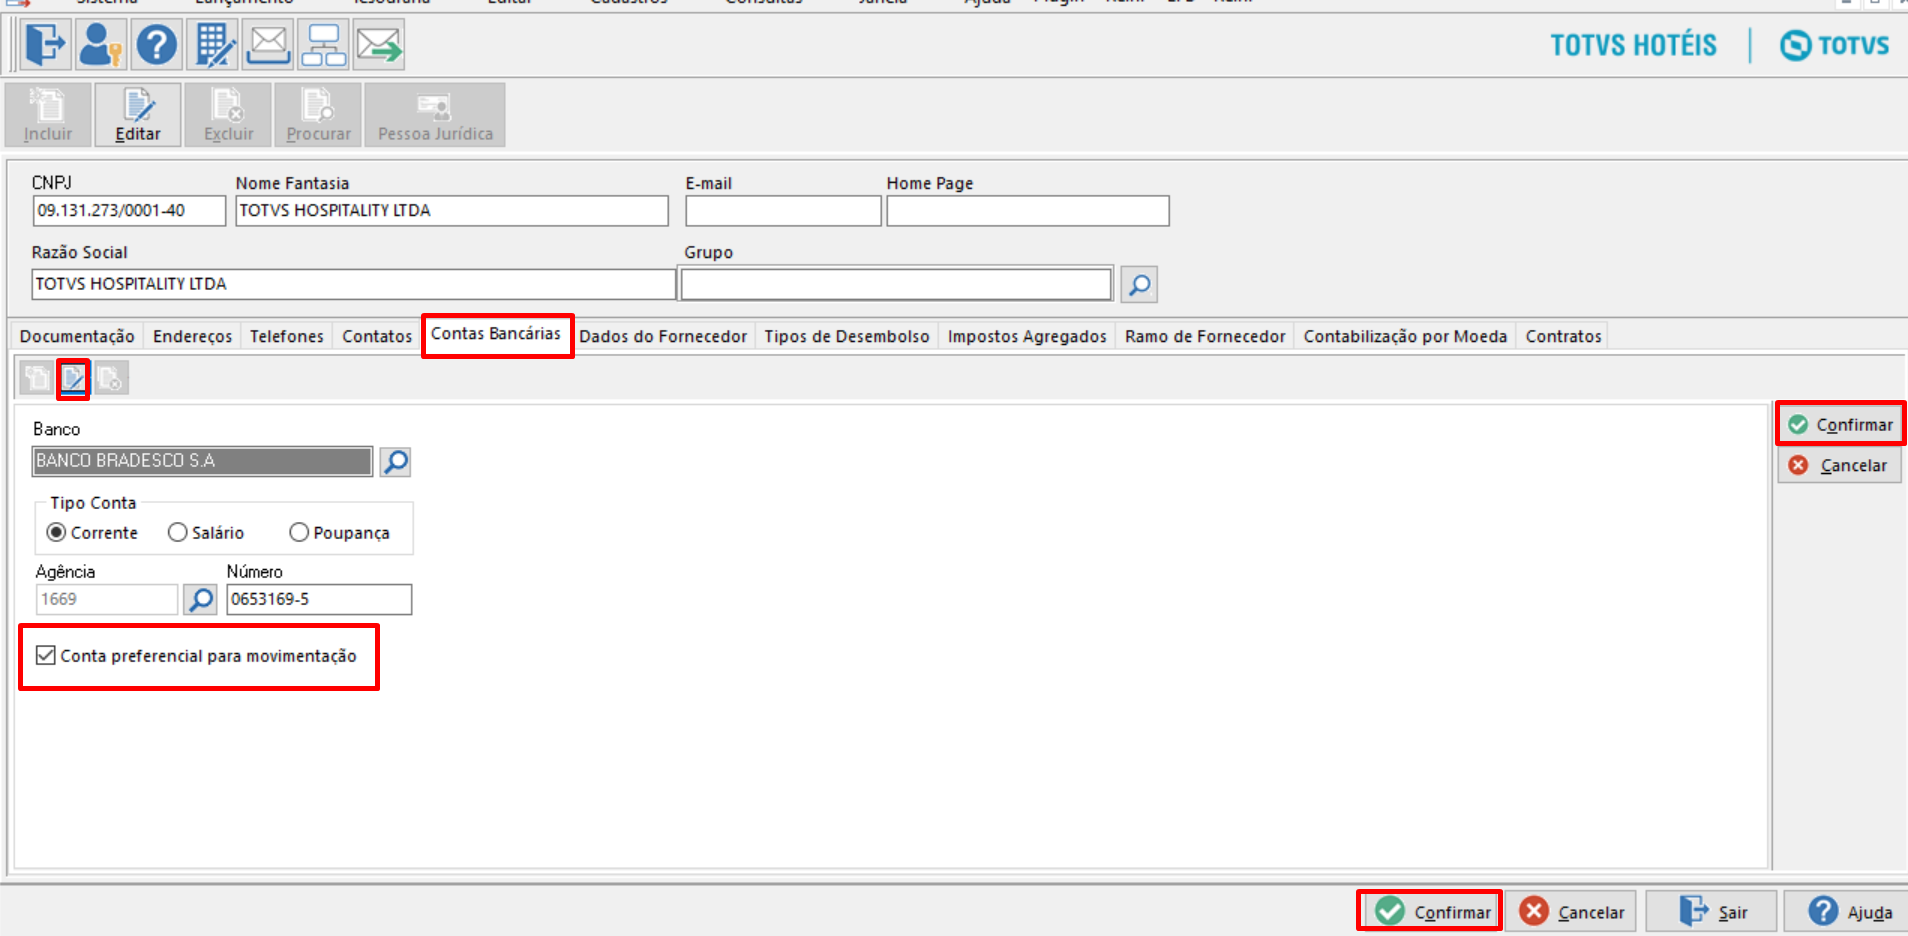Image resolution: width=1908 pixels, height=936 pixels.
Task: Click the Editar toolbar button
Action: click(x=138, y=115)
